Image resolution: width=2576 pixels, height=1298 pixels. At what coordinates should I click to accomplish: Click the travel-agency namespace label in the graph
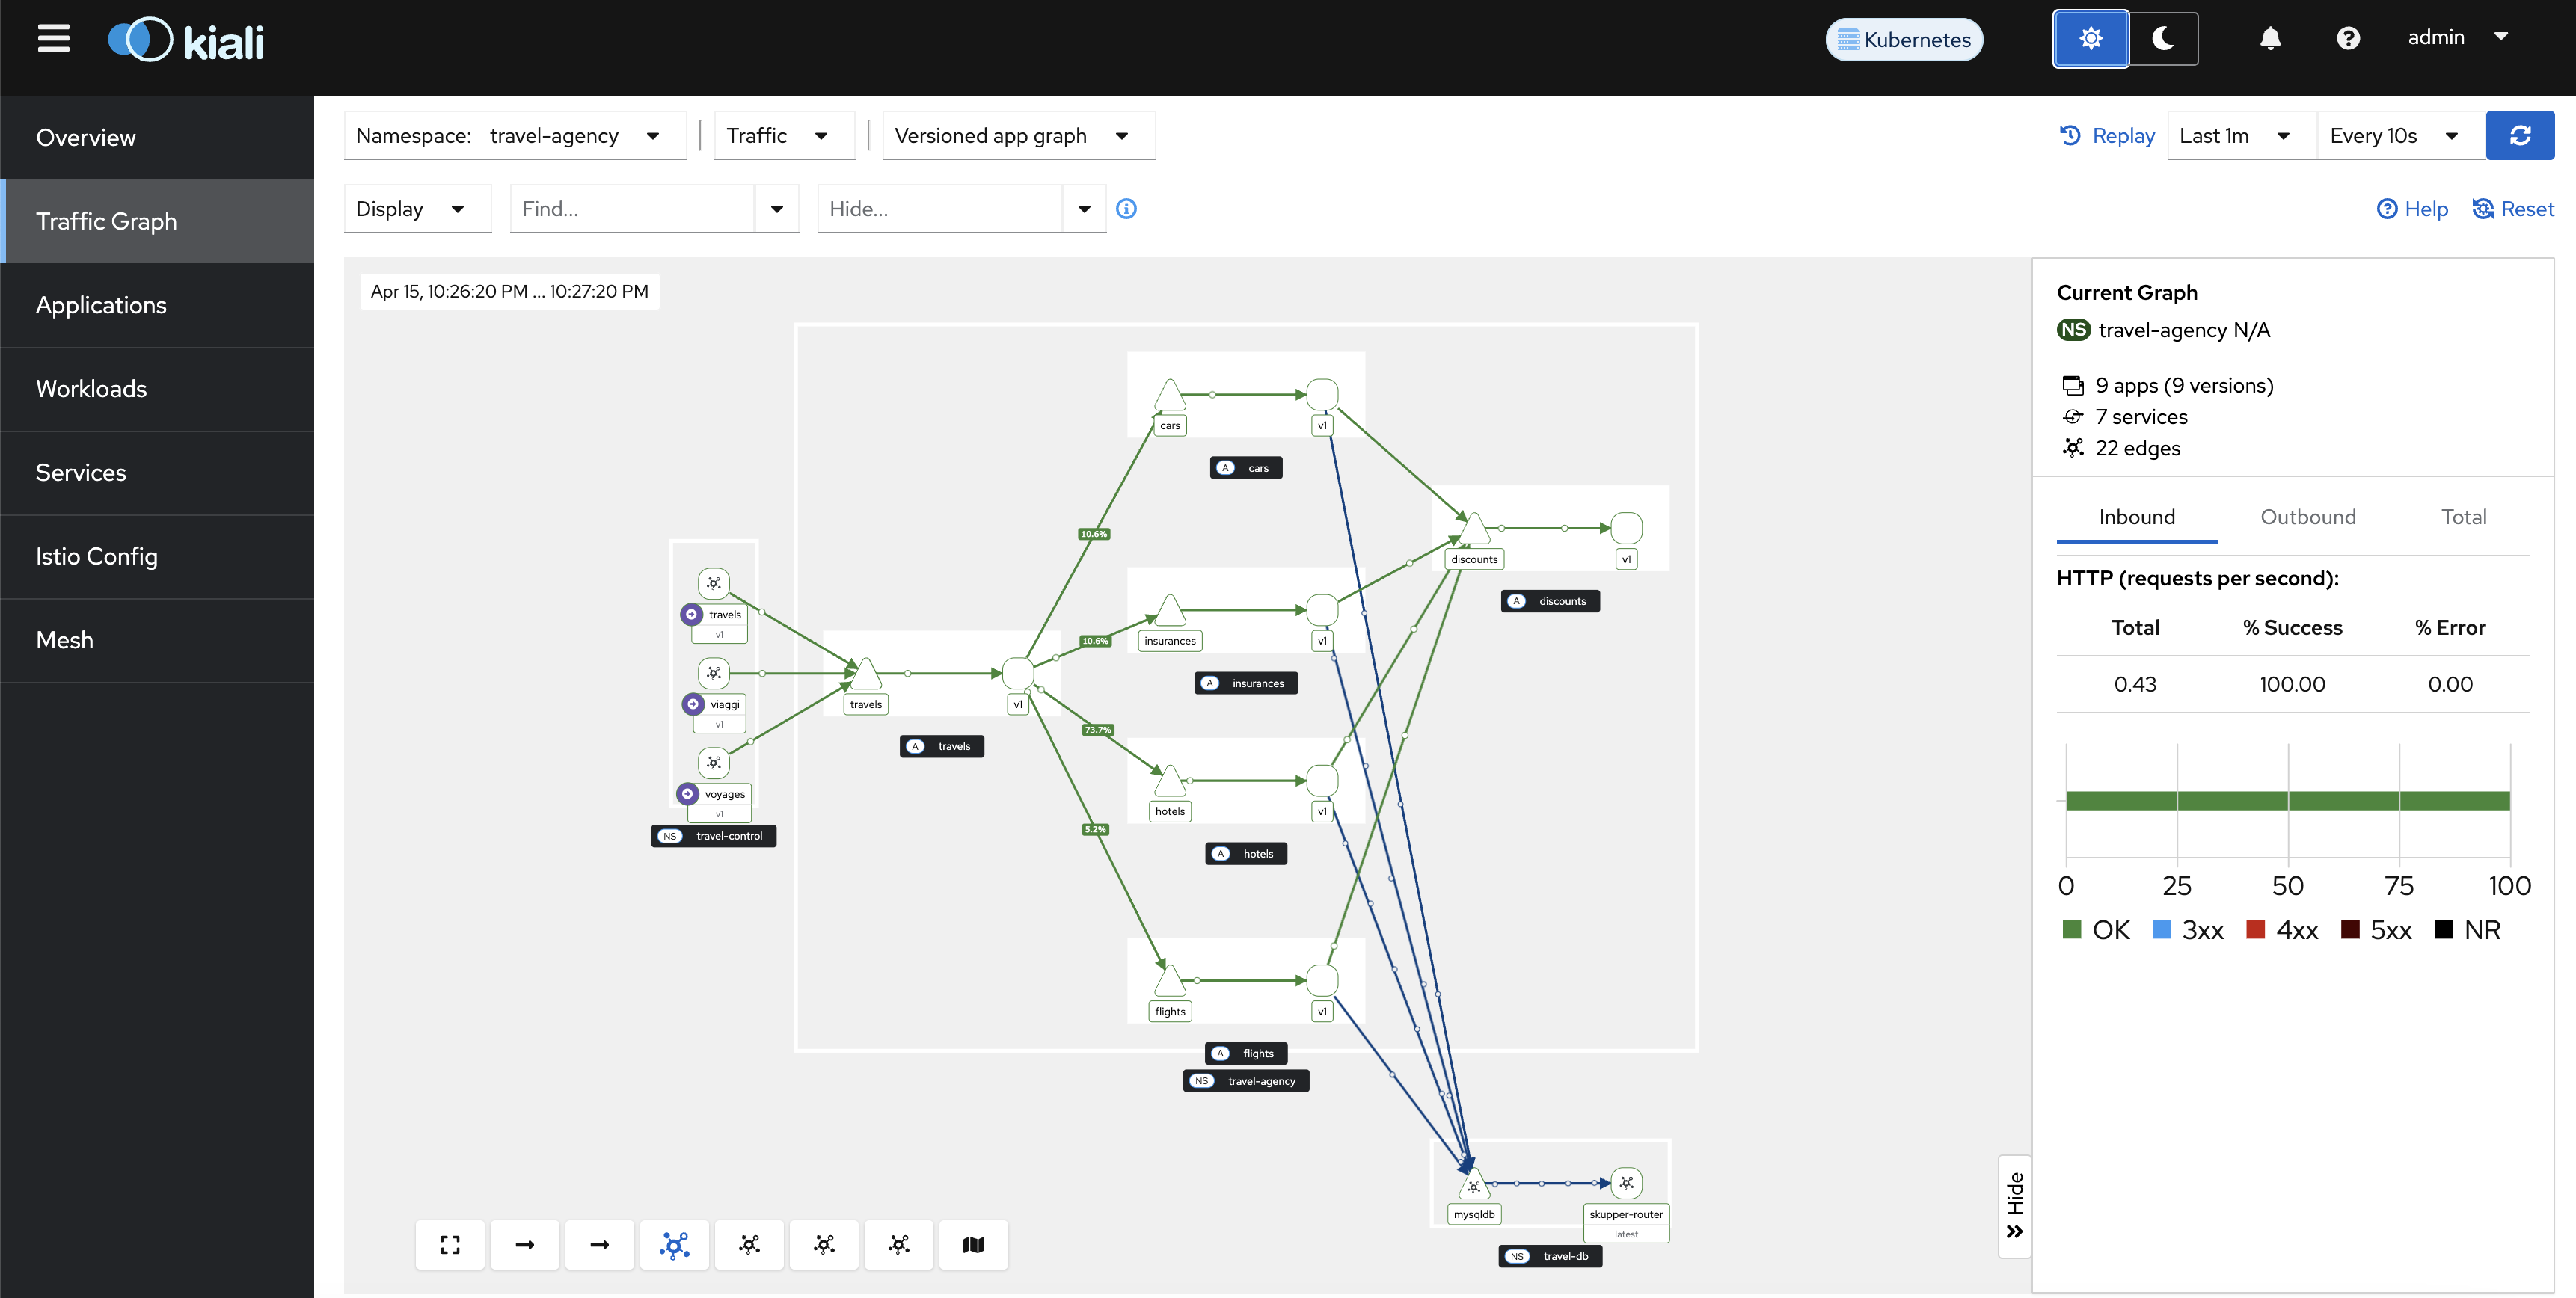click(x=1246, y=1081)
